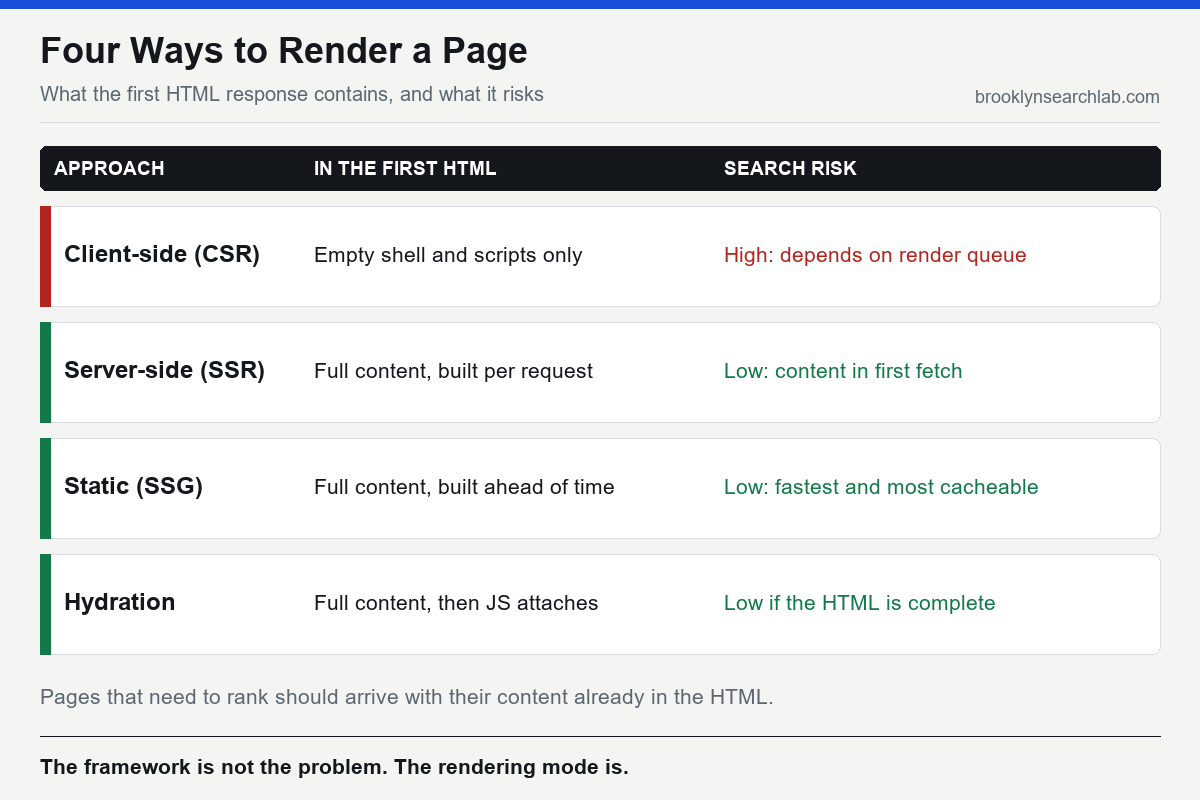The width and height of the screenshot is (1200, 800).
Task: Click 'Low: content in first fetch' text
Action: pyautogui.click(x=843, y=371)
